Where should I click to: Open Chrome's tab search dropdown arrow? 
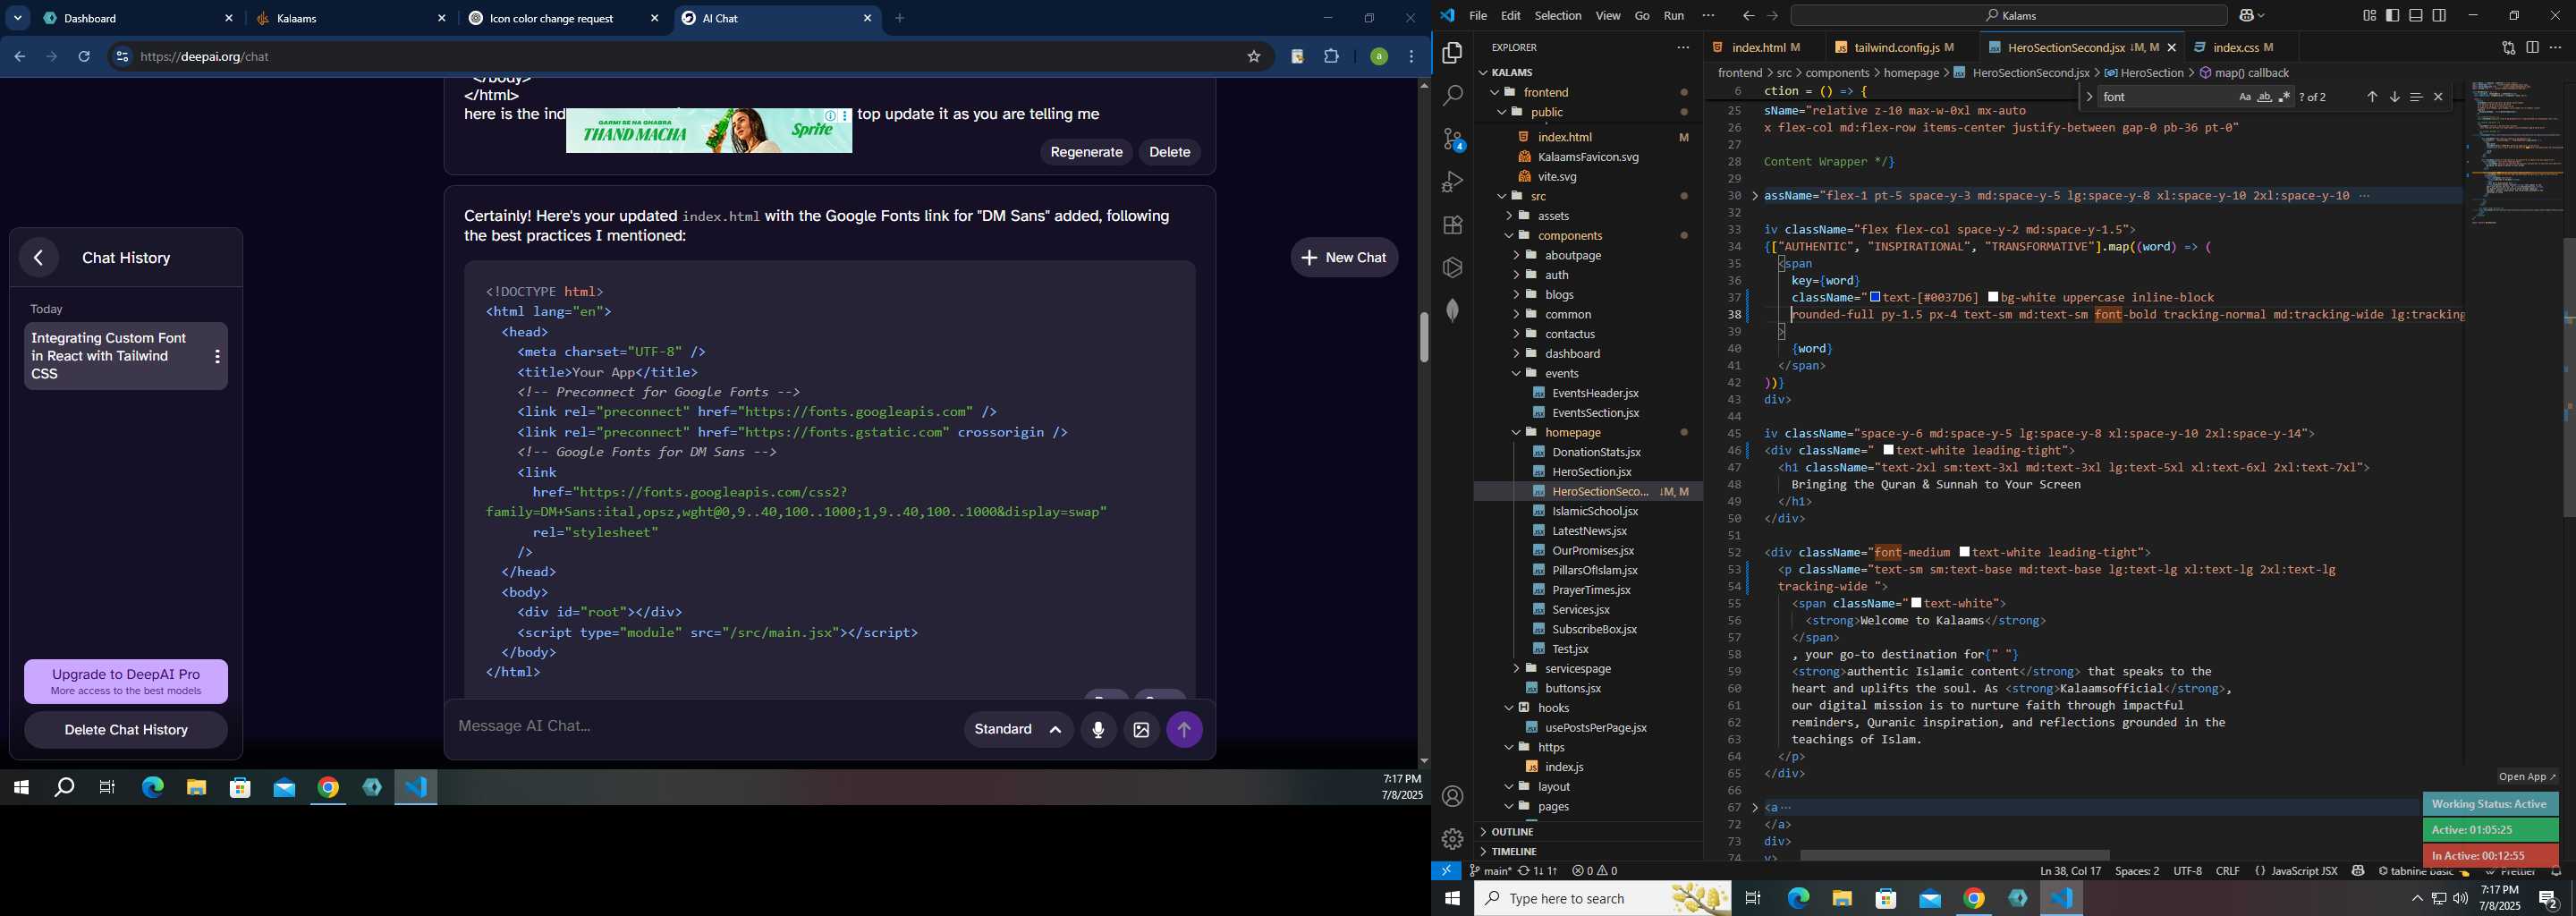click(18, 18)
